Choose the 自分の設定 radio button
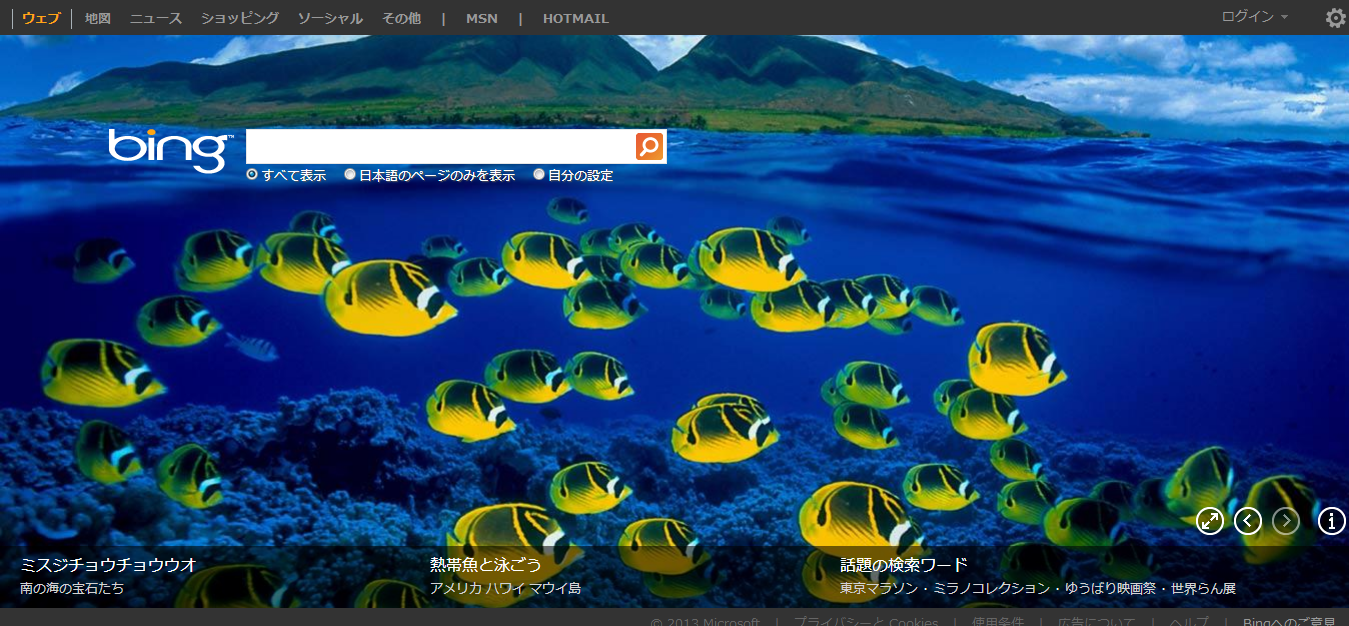Image resolution: width=1349 pixels, height=626 pixels. click(x=539, y=175)
